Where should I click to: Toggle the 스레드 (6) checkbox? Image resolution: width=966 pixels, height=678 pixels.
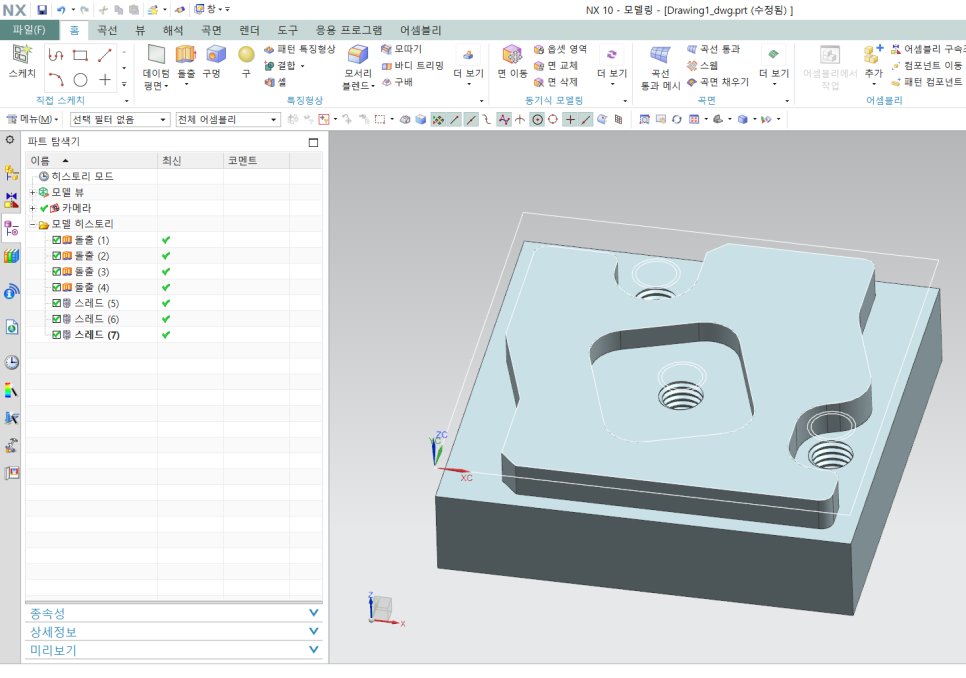(x=57, y=319)
